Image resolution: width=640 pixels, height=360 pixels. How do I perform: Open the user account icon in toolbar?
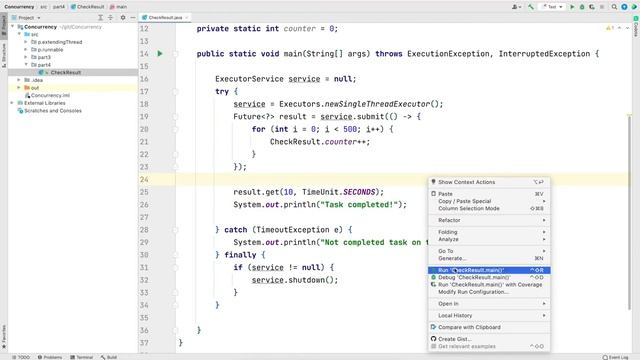click(x=516, y=7)
